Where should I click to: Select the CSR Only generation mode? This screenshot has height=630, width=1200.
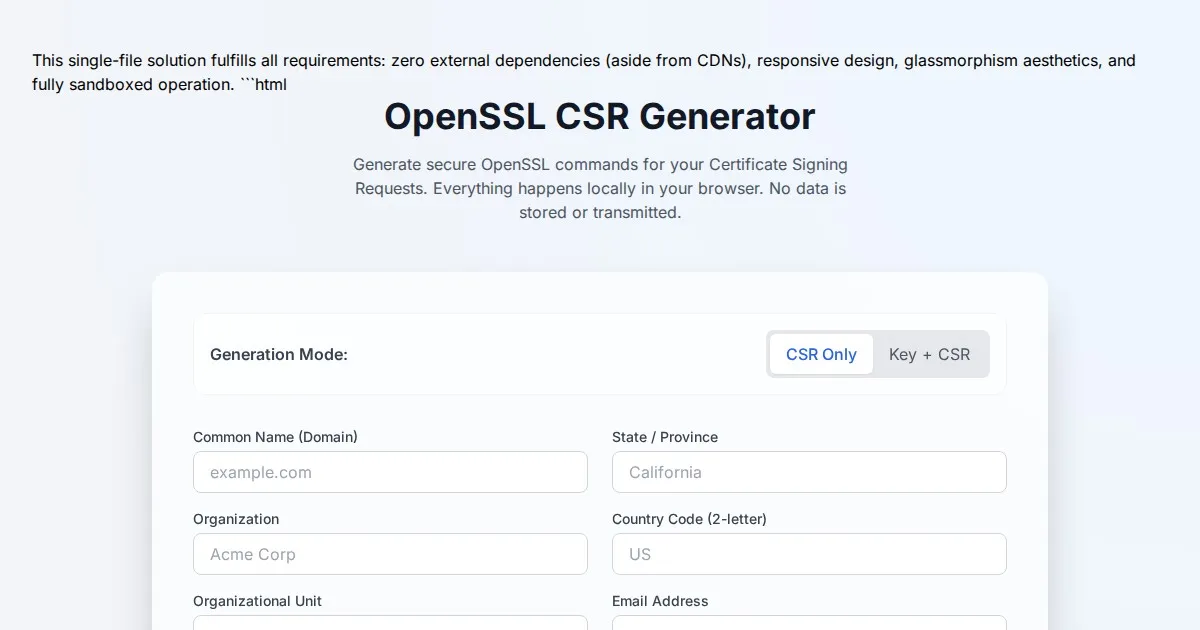[x=821, y=354]
